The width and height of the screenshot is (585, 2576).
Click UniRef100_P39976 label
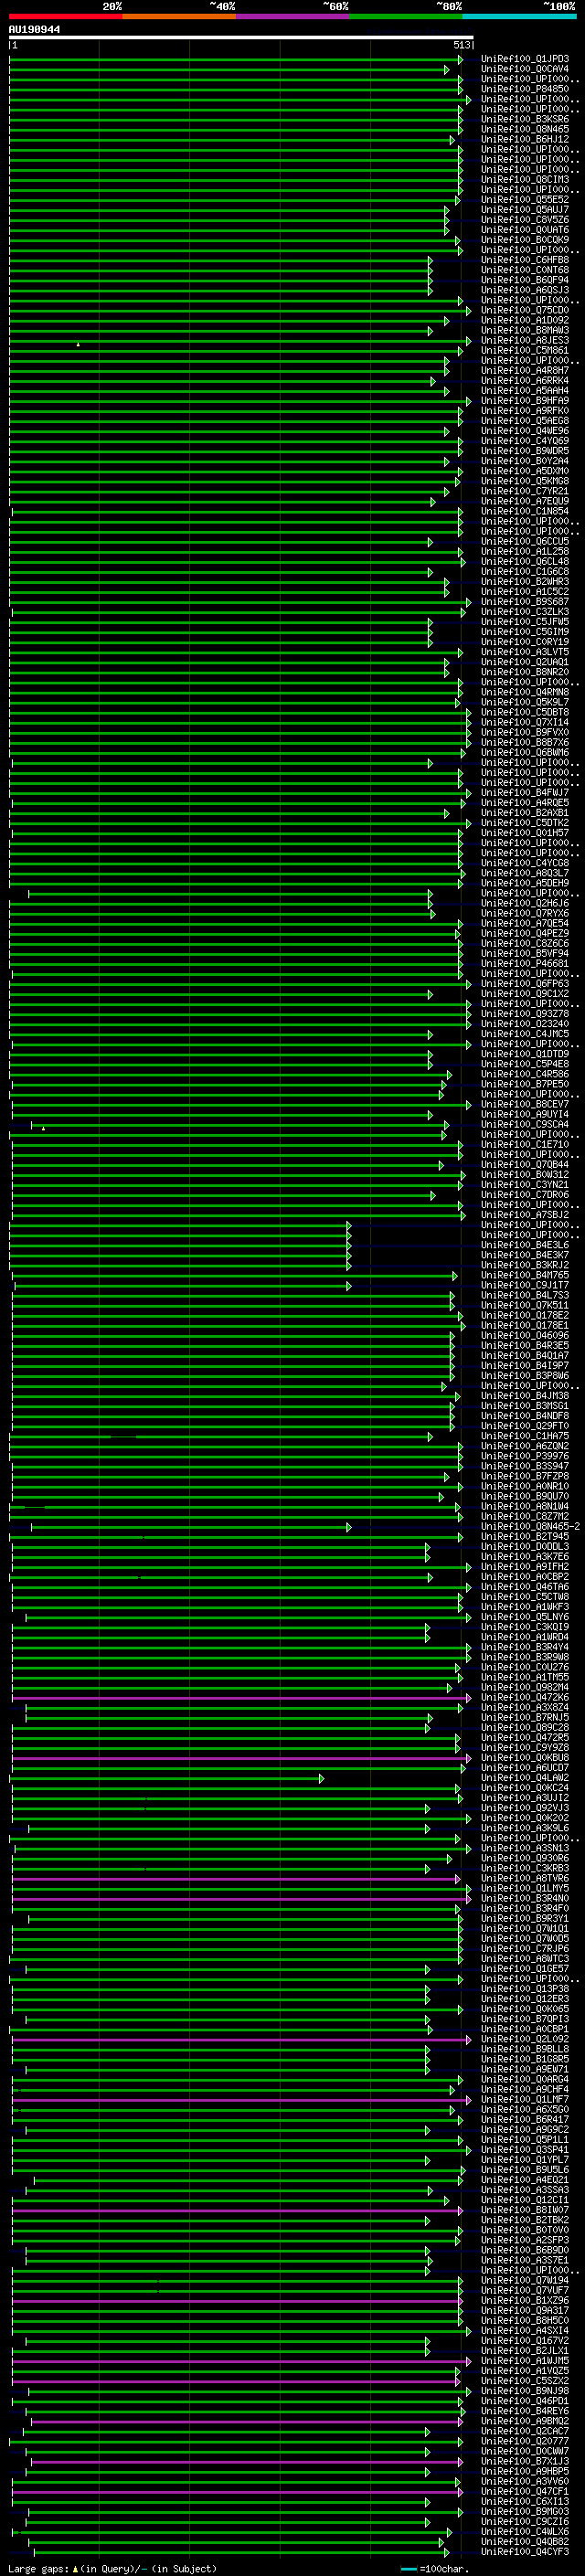tap(525, 1456)
